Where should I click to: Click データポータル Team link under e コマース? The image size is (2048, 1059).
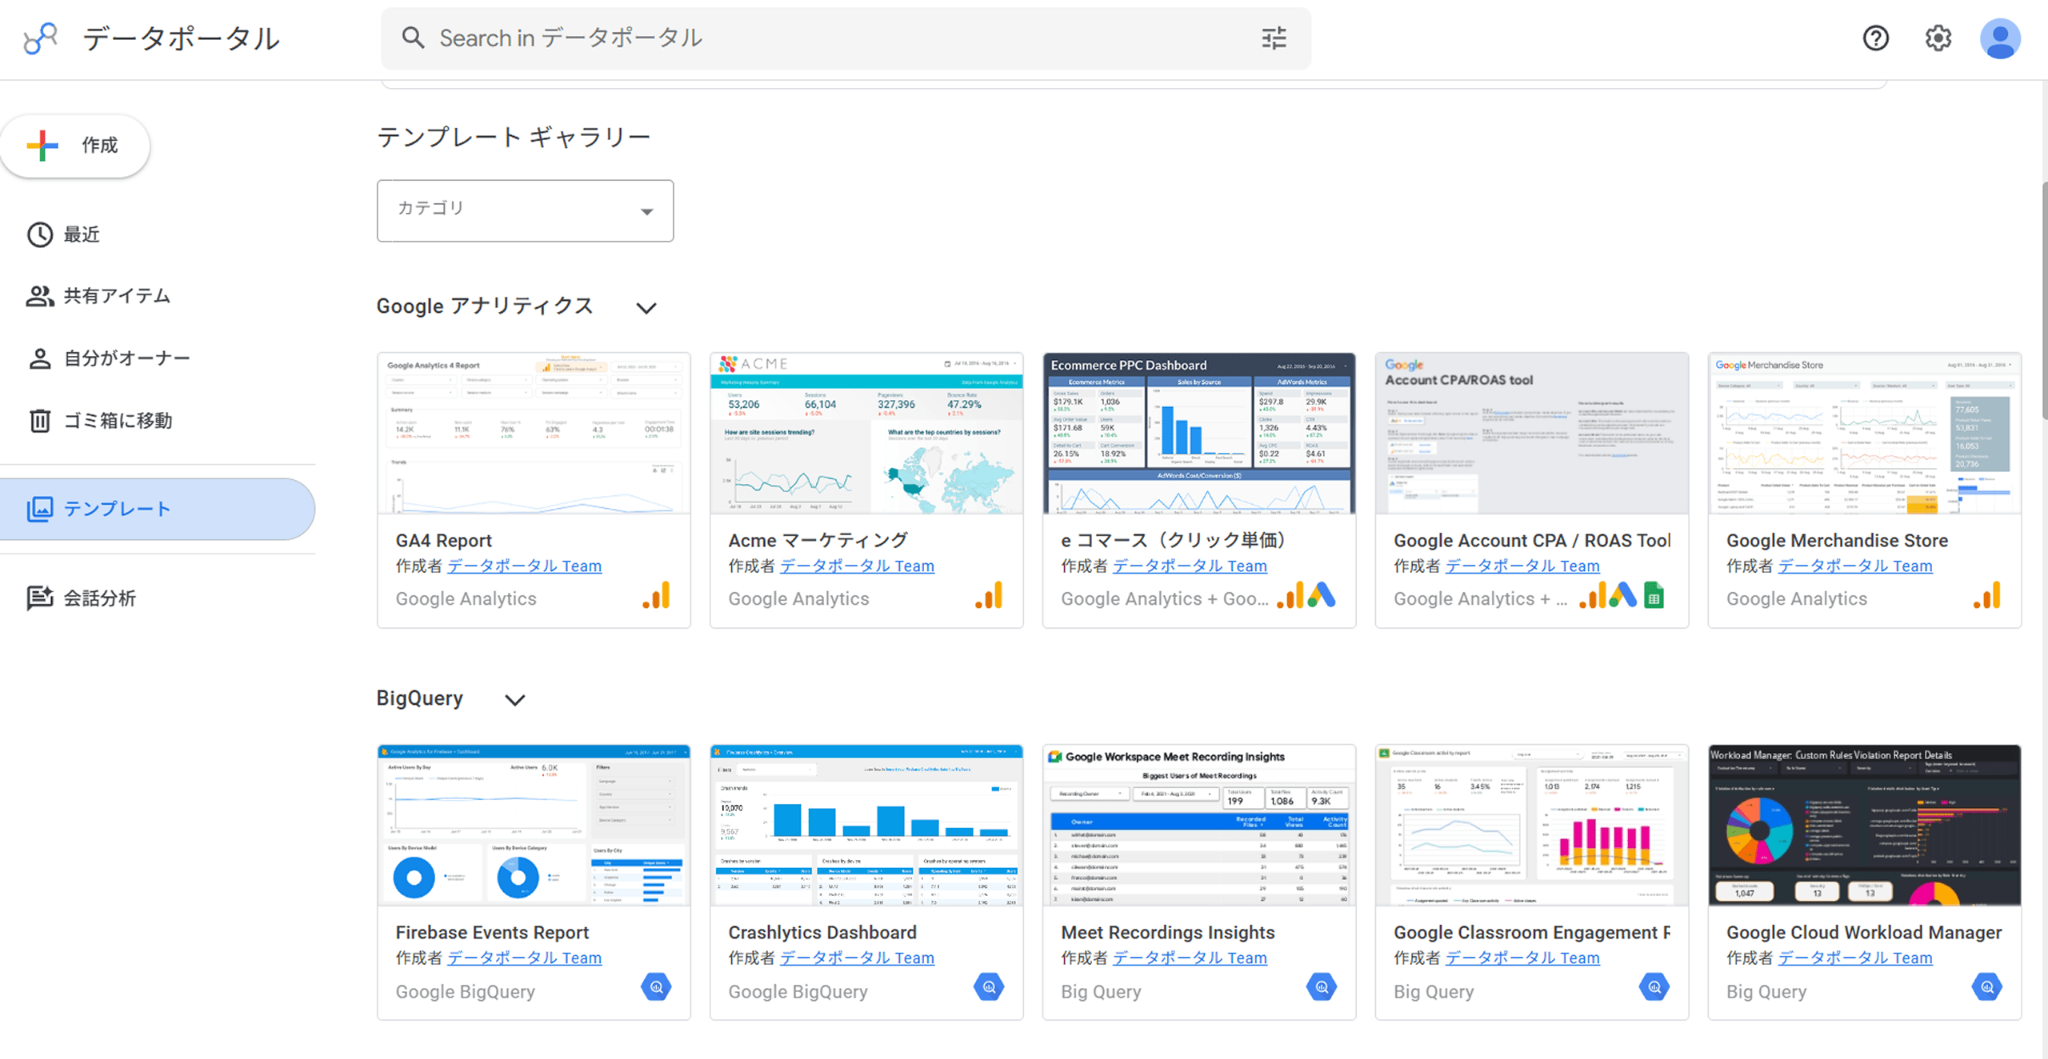tap(1190, 566)
